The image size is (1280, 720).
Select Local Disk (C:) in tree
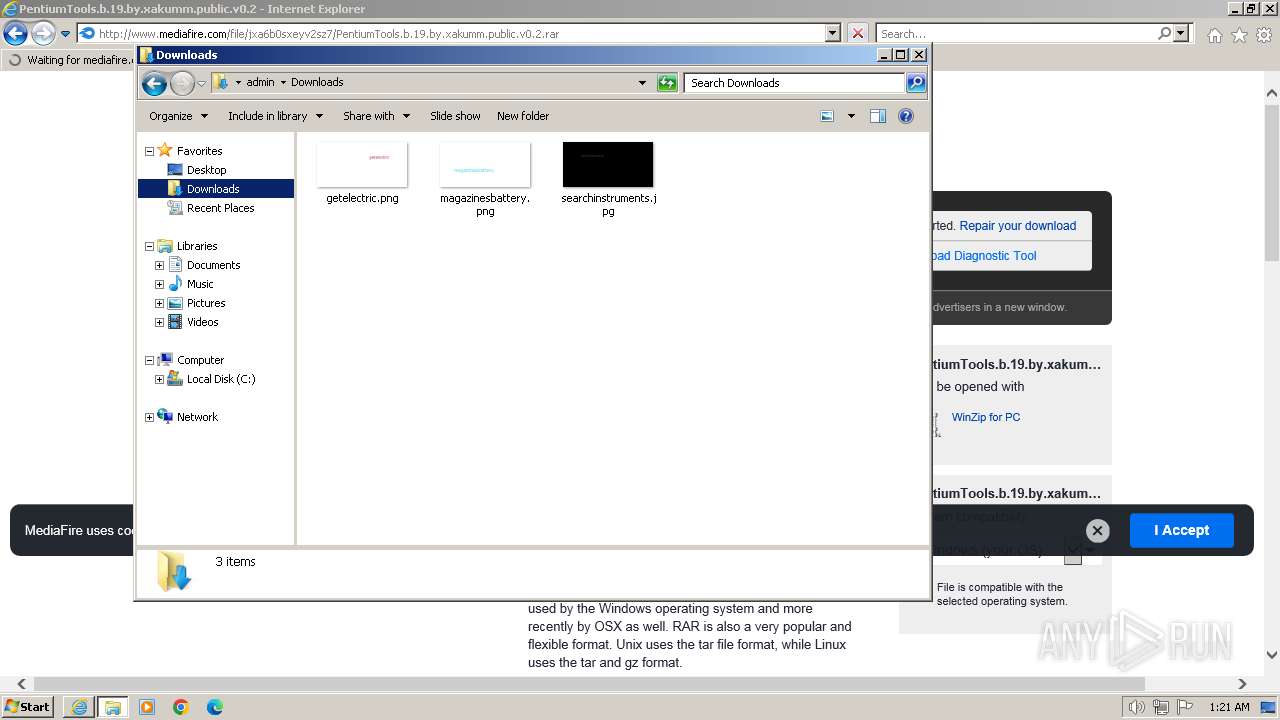(x=221, y=379)
